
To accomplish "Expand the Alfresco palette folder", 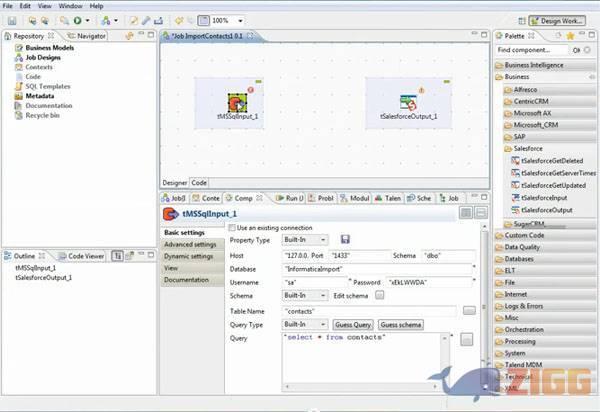I will coord(549,90).
